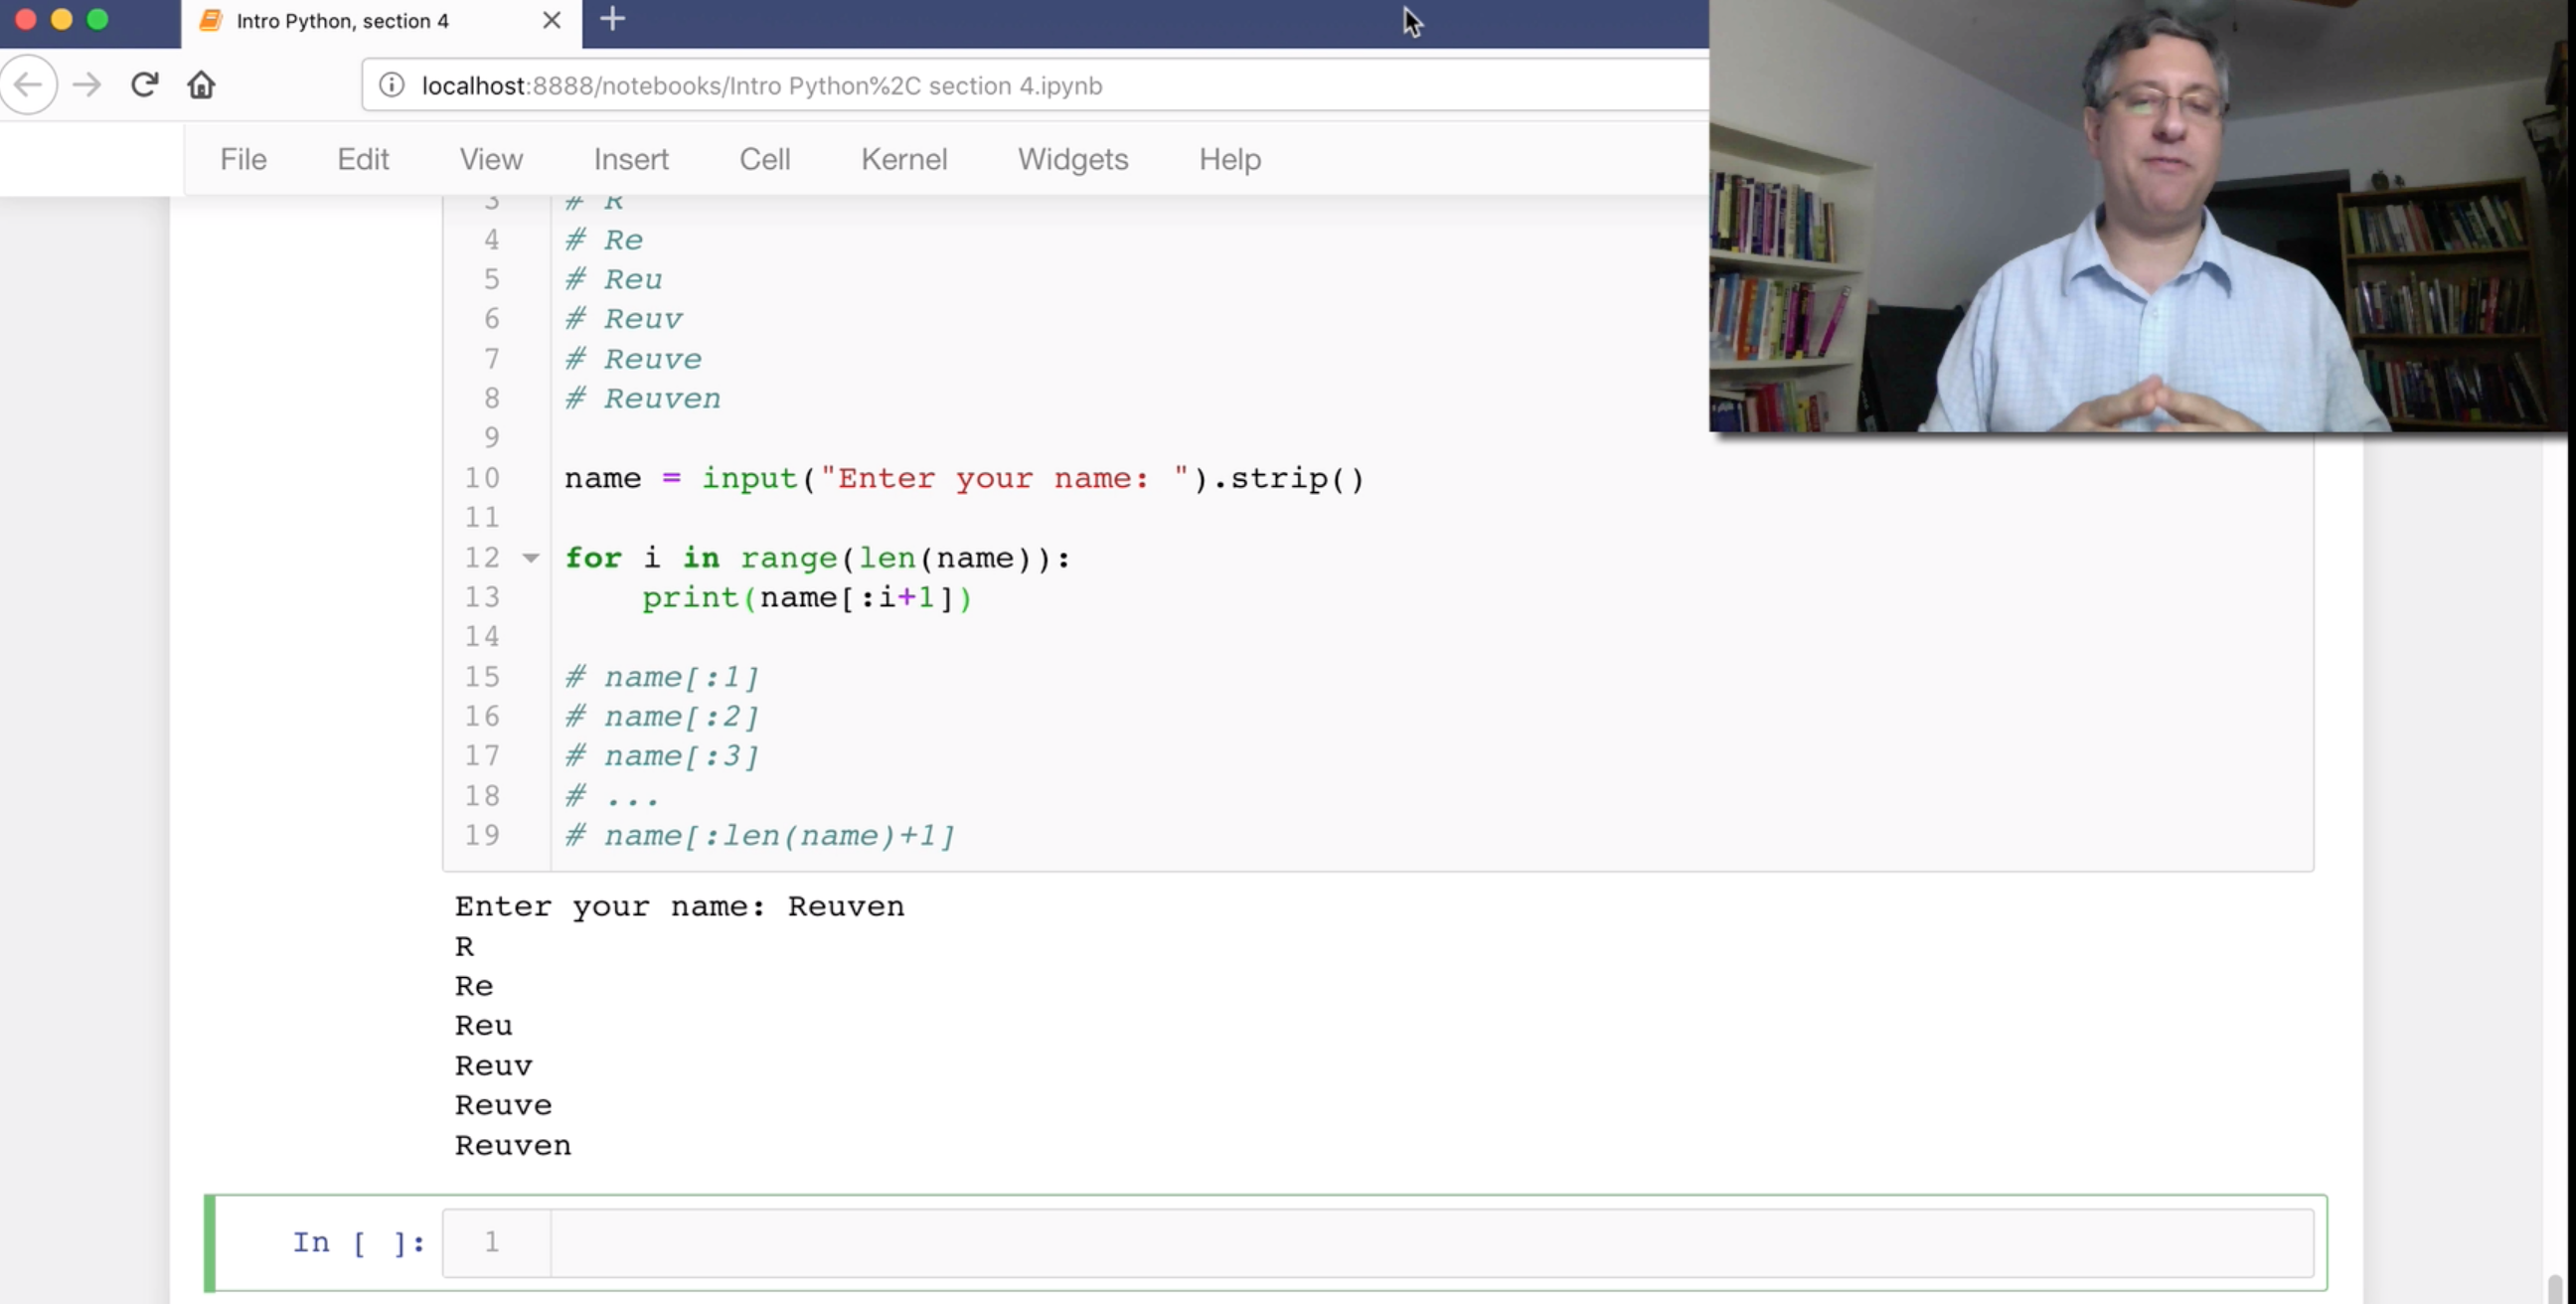Expand the Cell menu
Image resolution: width=2576 pixels, height=1304 pixels.
(x=765, y=159)
